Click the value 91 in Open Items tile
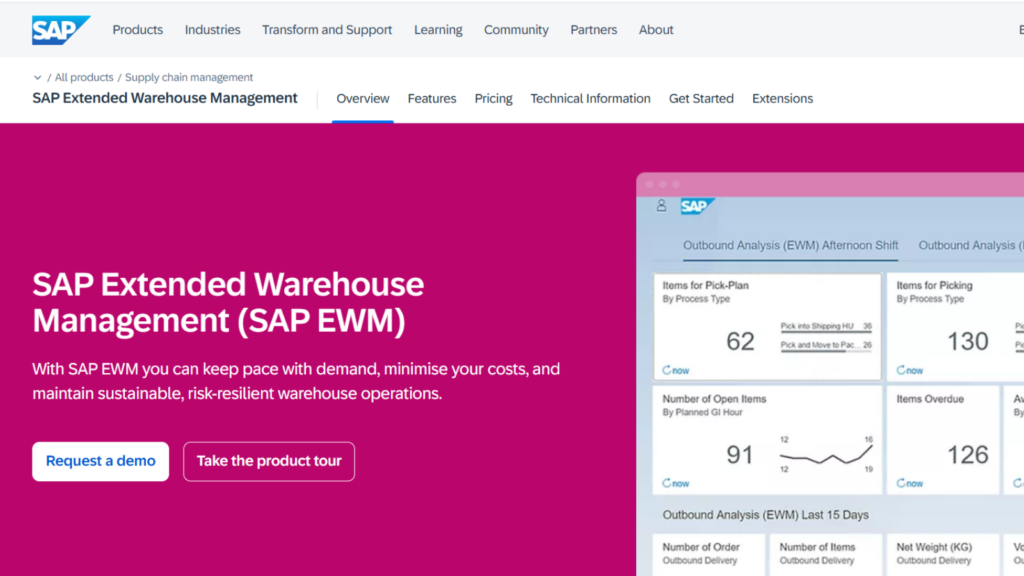The height and width of the screenshot is (576, 1024). pos(740,455)
